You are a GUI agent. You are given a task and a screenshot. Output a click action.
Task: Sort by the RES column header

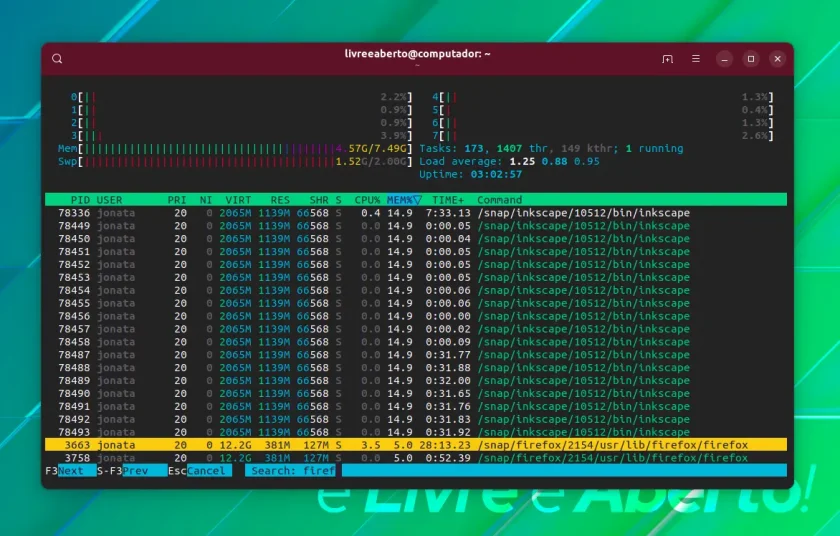(x=280, y=200)
